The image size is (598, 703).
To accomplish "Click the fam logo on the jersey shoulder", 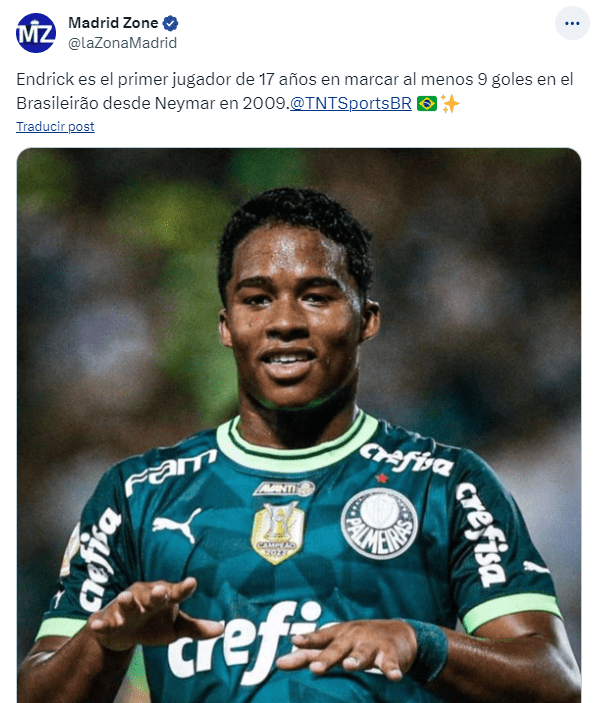I will (170, 472).
